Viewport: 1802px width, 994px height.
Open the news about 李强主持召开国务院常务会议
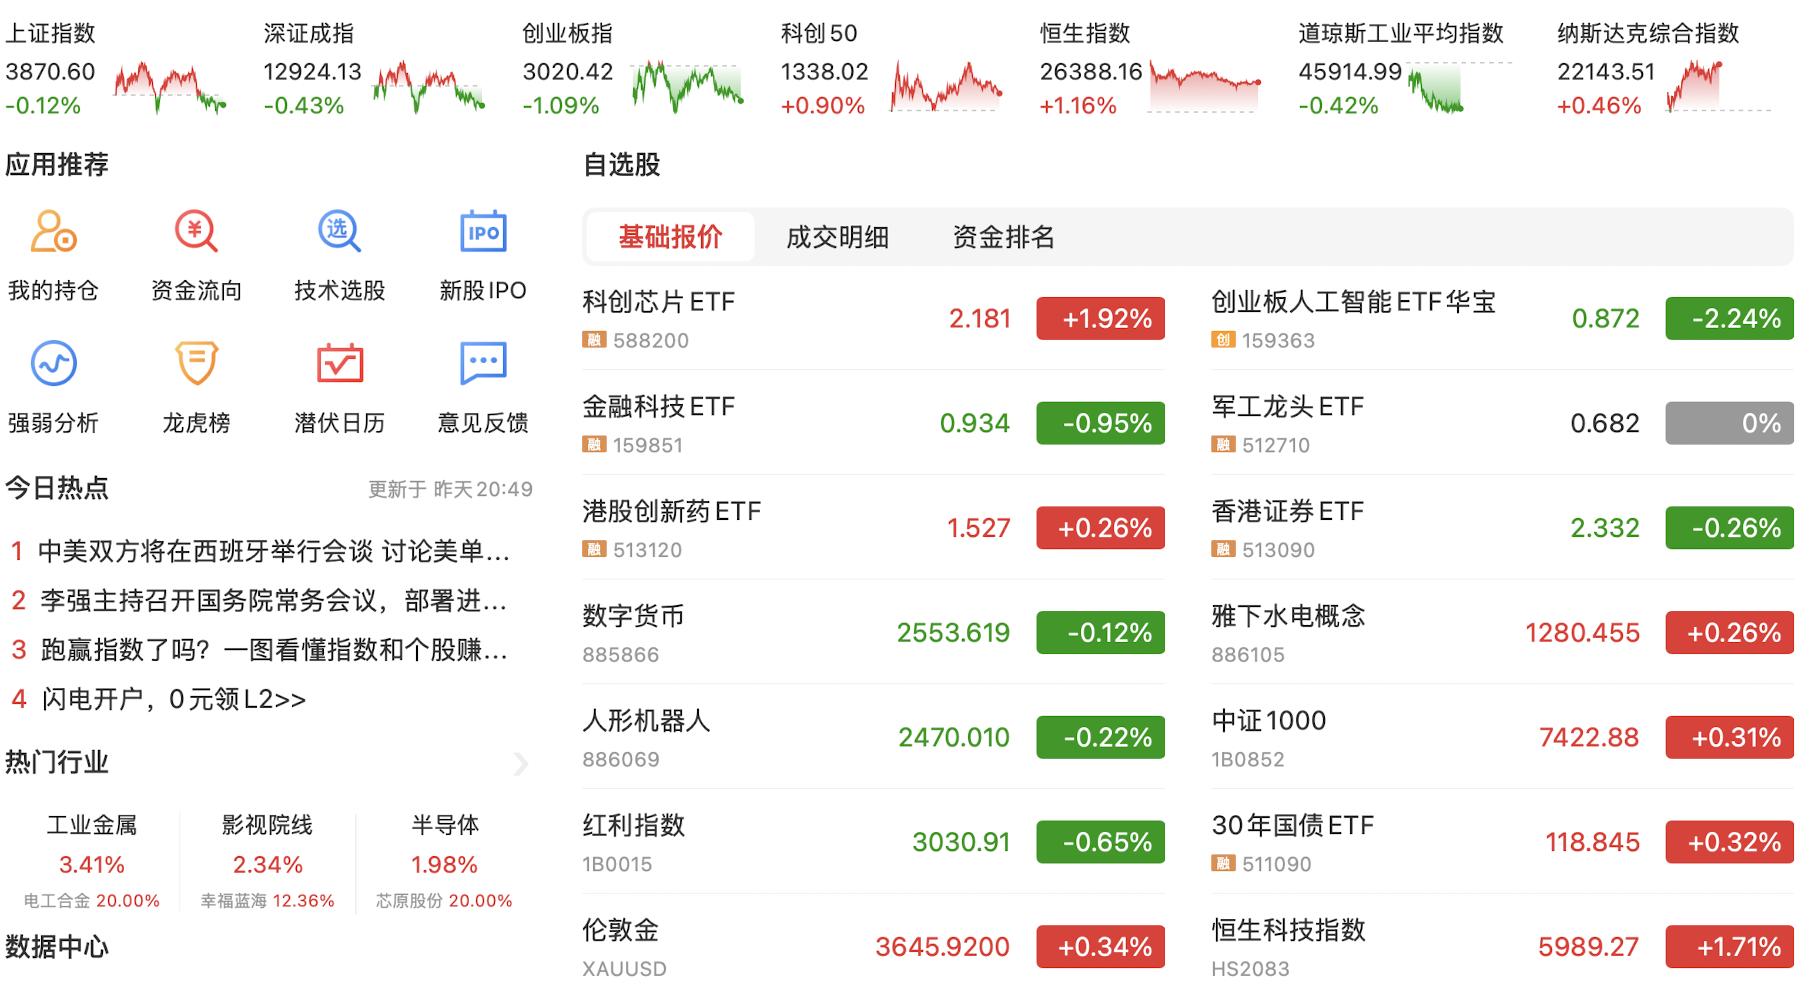pos(272,601)
